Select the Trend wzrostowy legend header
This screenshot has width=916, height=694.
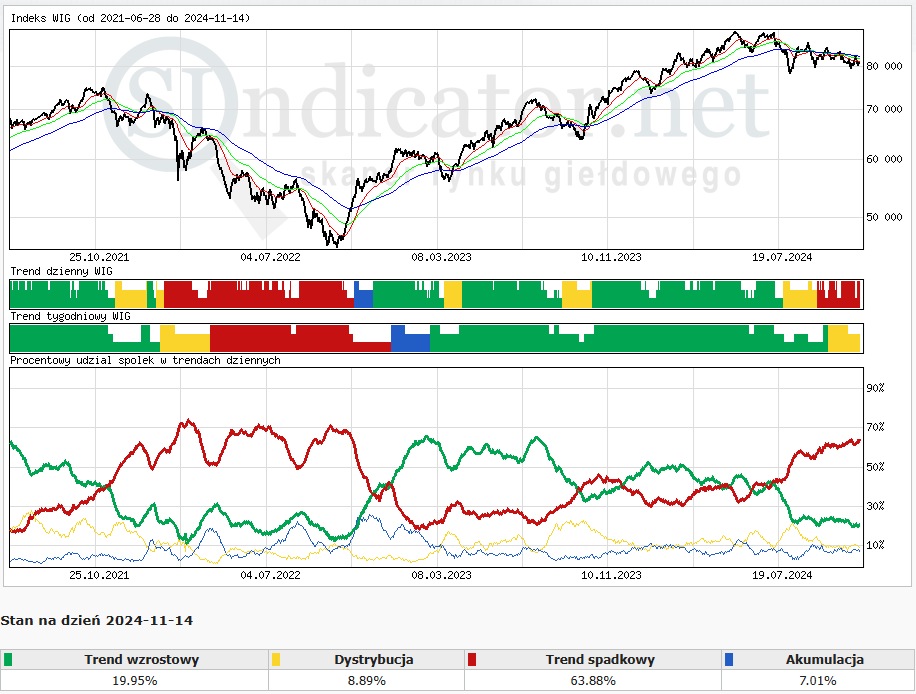coord(141,660)
